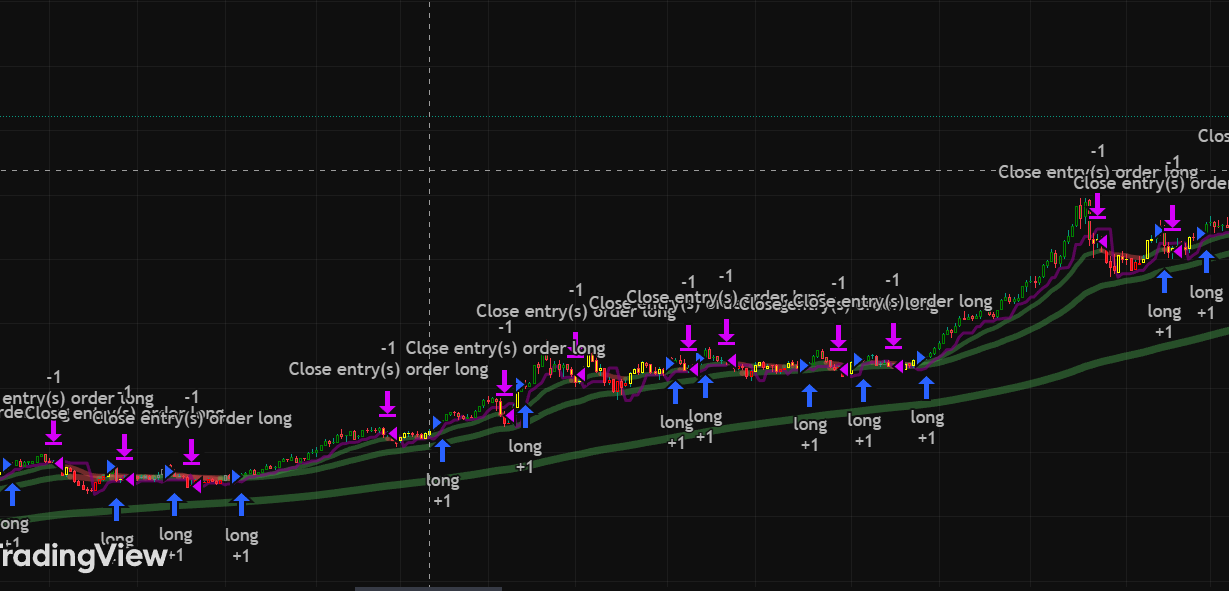This screenshot has width=1229, height=591.
Task: Click the rightmost magenta close-entry arrow
Action: 1172,217
